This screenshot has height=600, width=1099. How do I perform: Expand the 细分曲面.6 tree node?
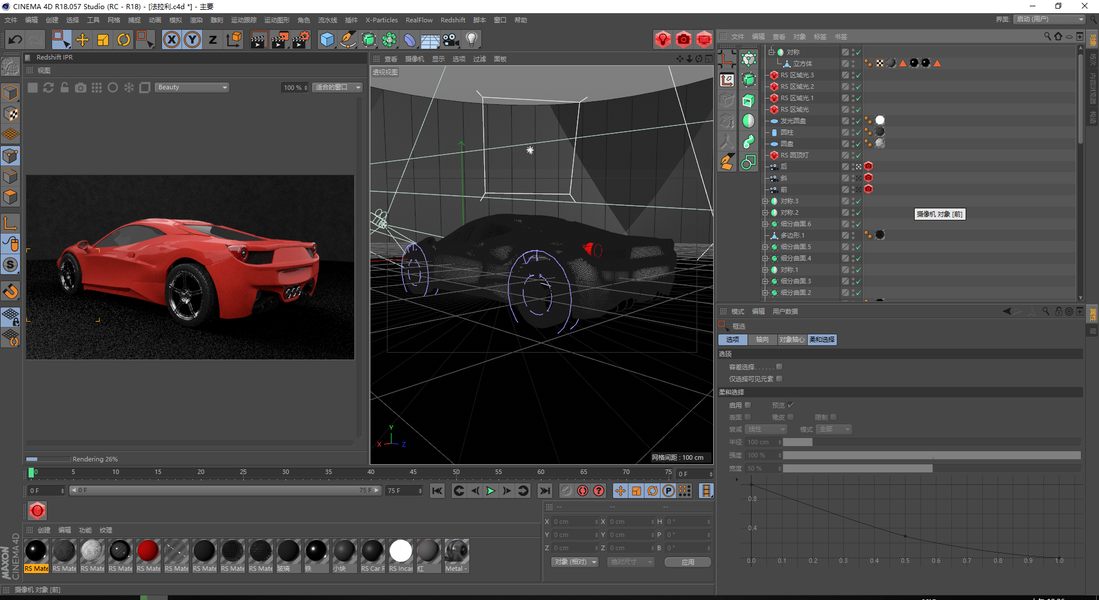[x=765, y=224]
